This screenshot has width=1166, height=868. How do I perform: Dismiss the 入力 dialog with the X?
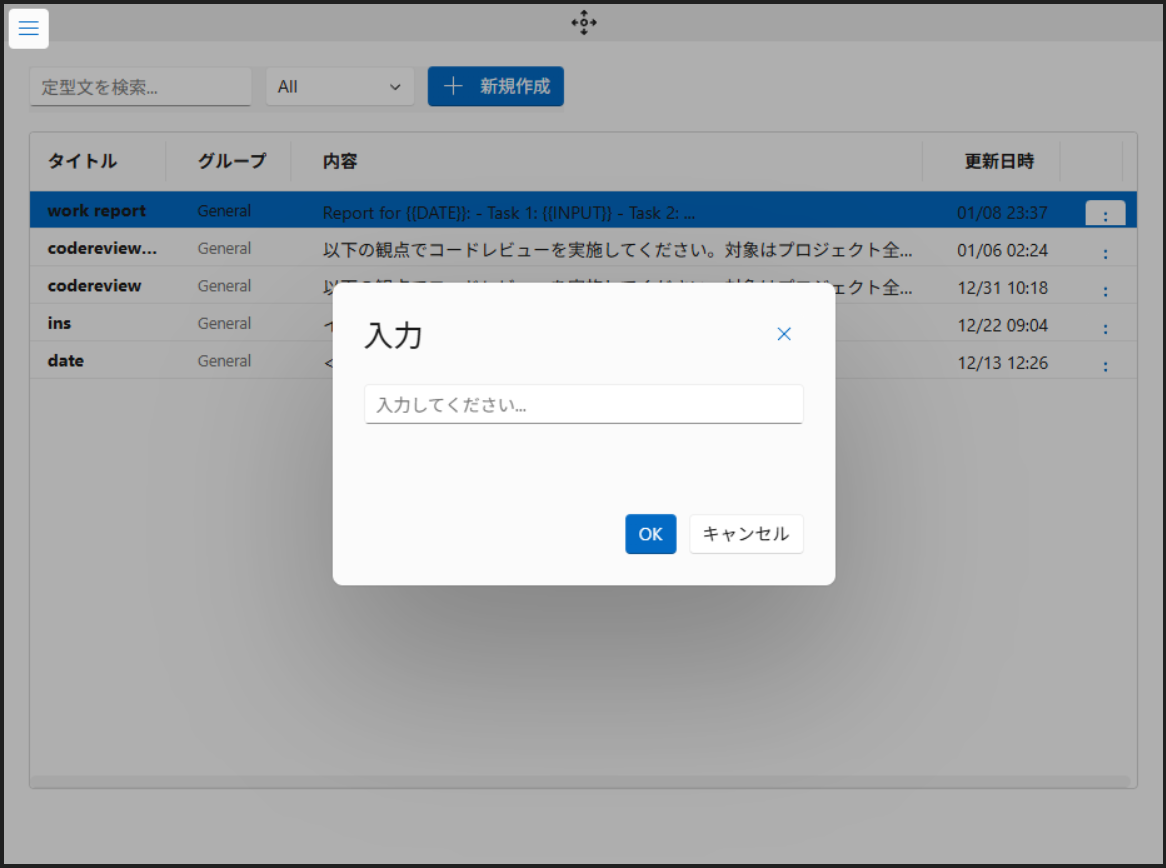[x=784, y=333]
